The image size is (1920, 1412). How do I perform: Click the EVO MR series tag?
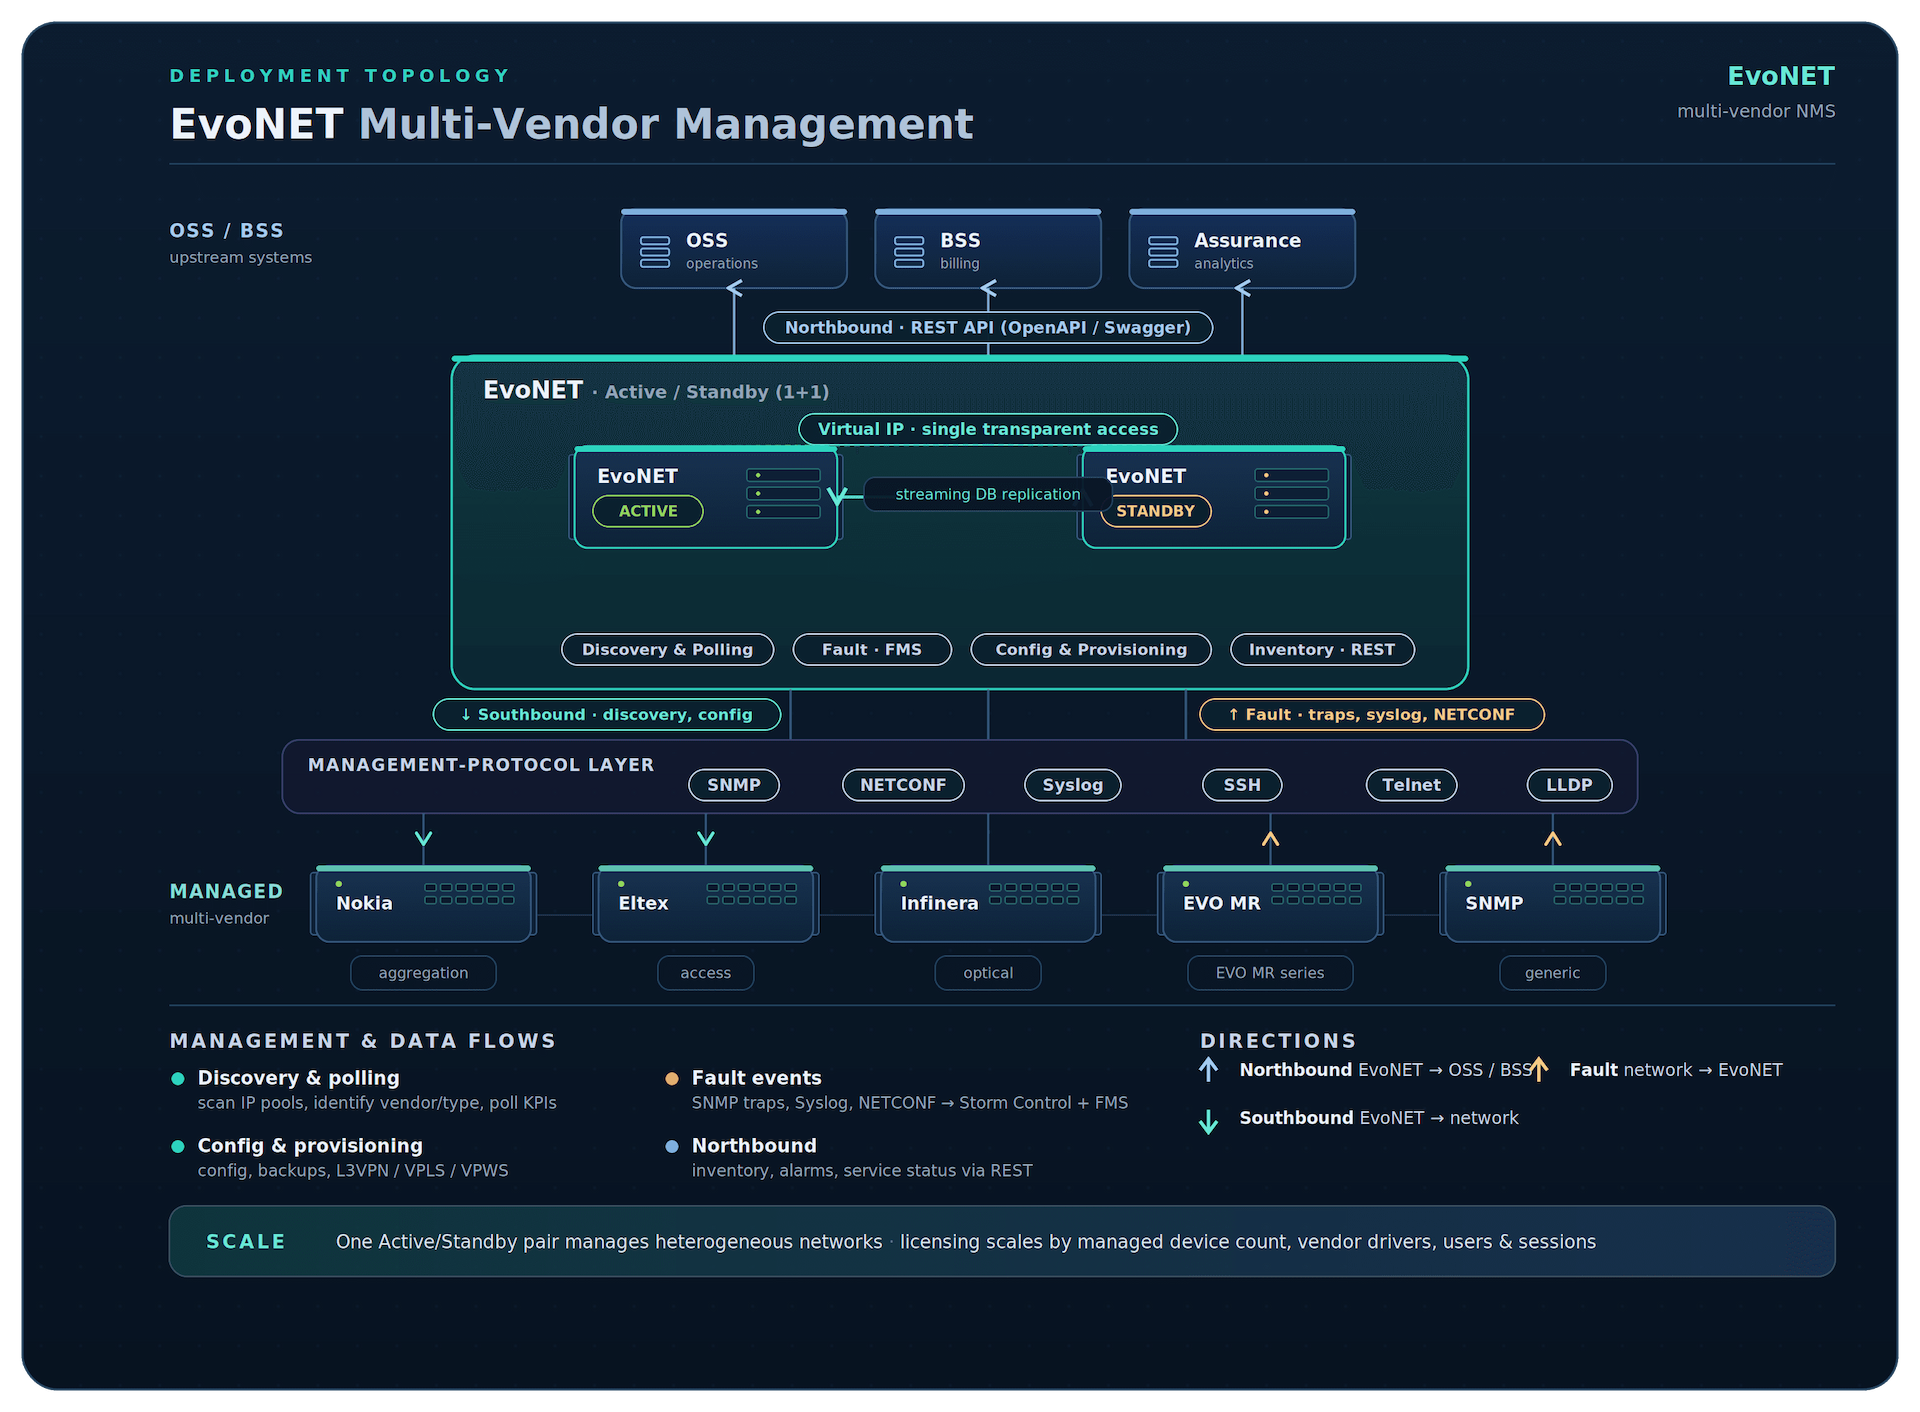1270,973
